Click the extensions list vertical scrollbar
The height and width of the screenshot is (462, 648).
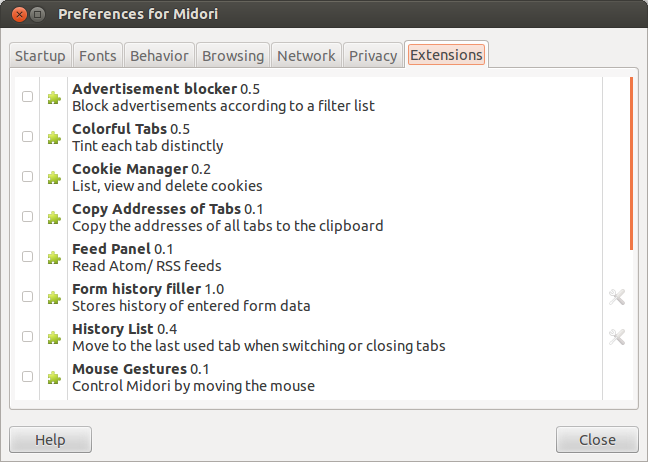coord(631,163)
